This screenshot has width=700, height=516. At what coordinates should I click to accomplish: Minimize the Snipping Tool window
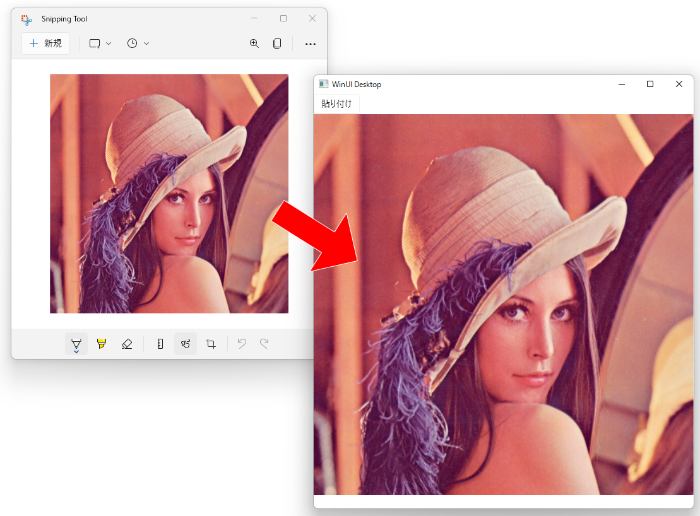point(254,18)
